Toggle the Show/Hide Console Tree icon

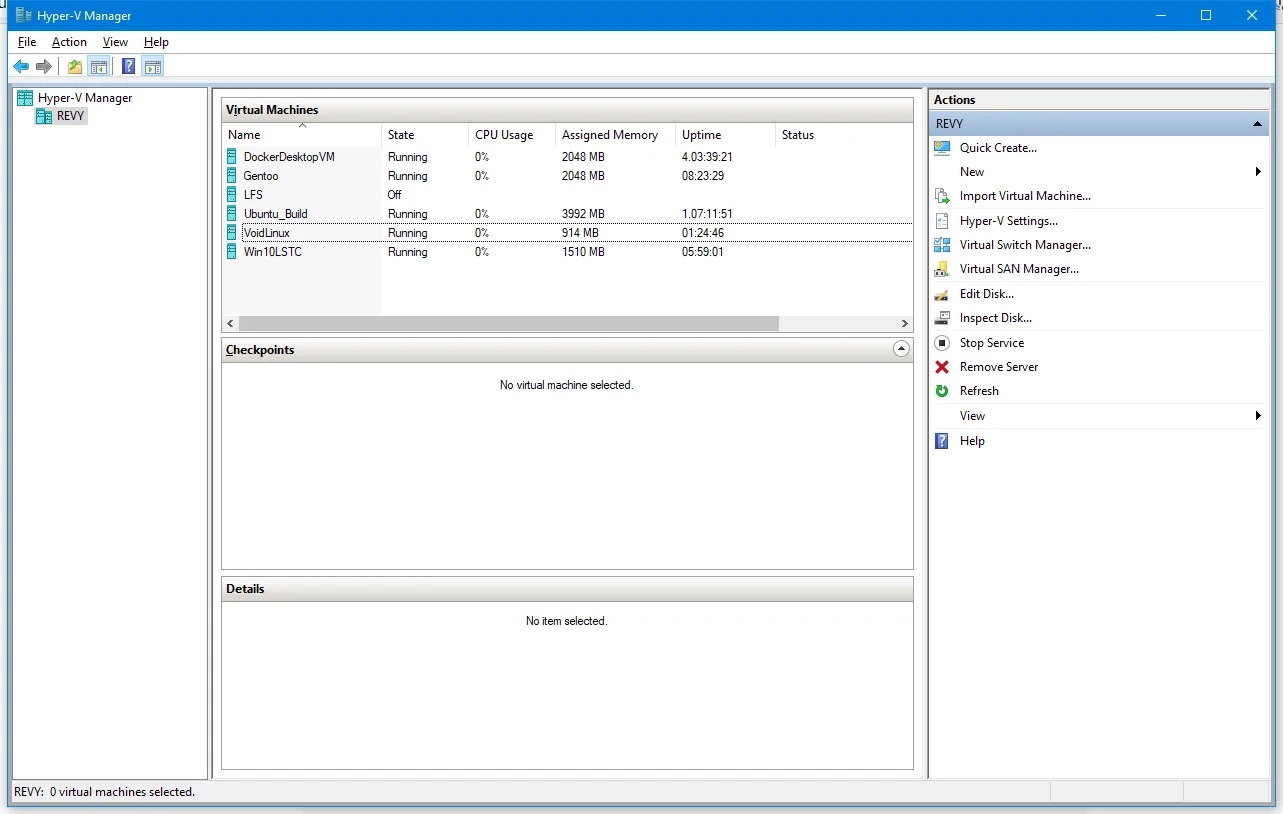(98, 67)
